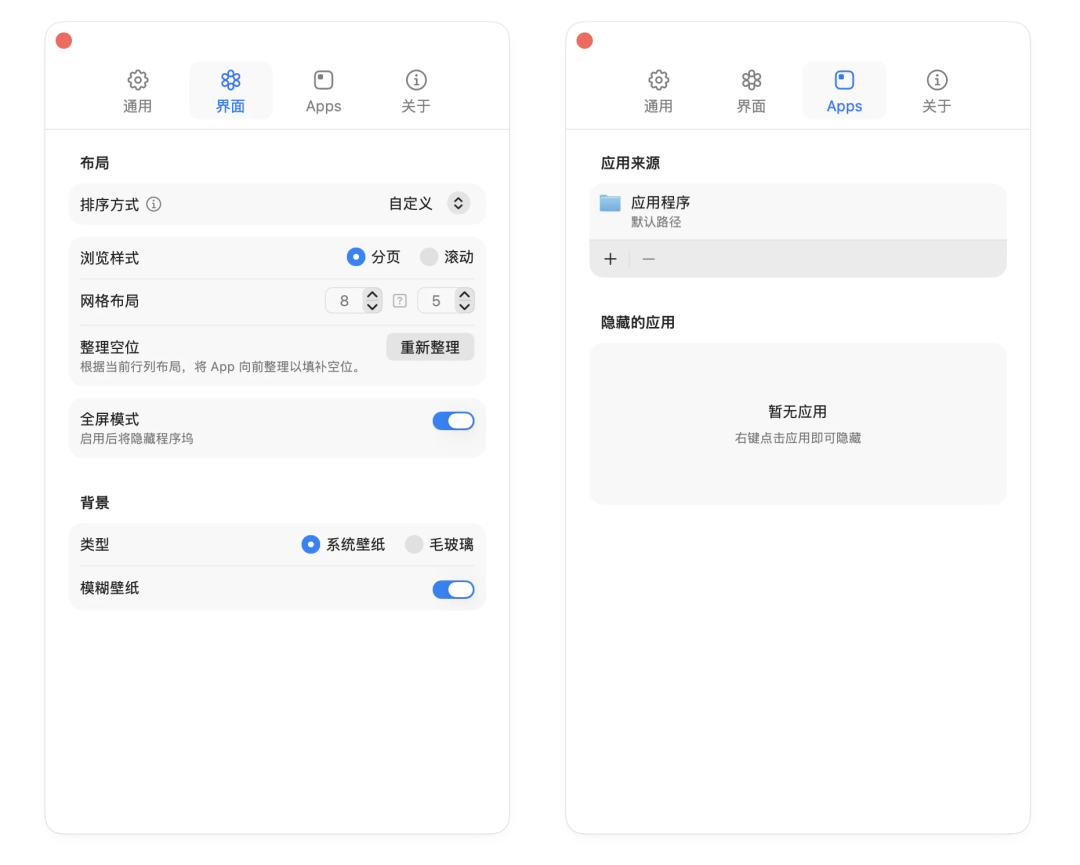1080x865 pixels.
Task: Open the 通用 tab in the left window
Action: point(137,91)
